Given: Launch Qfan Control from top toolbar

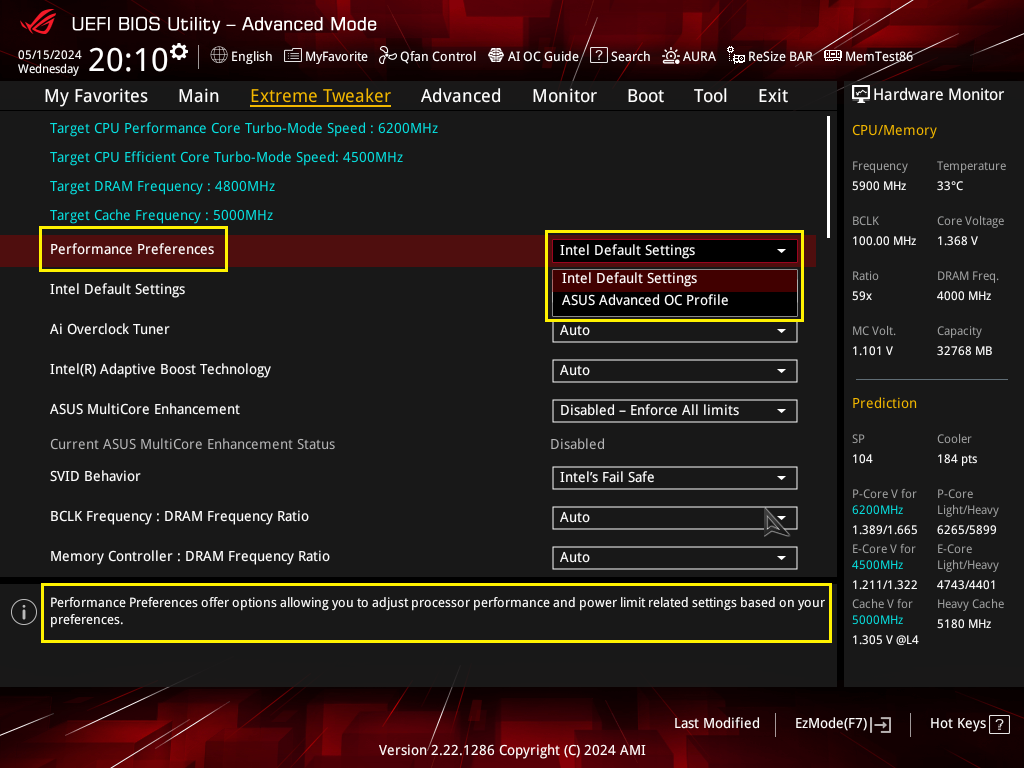Looking at the screenshot, I should point(427,57).
